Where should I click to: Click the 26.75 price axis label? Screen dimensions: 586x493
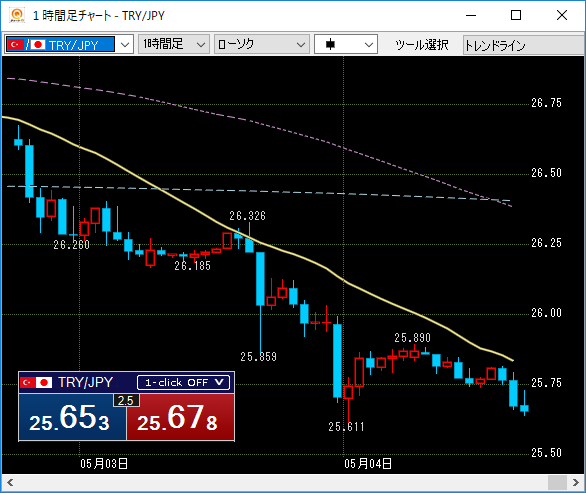[x=546, y=103]
